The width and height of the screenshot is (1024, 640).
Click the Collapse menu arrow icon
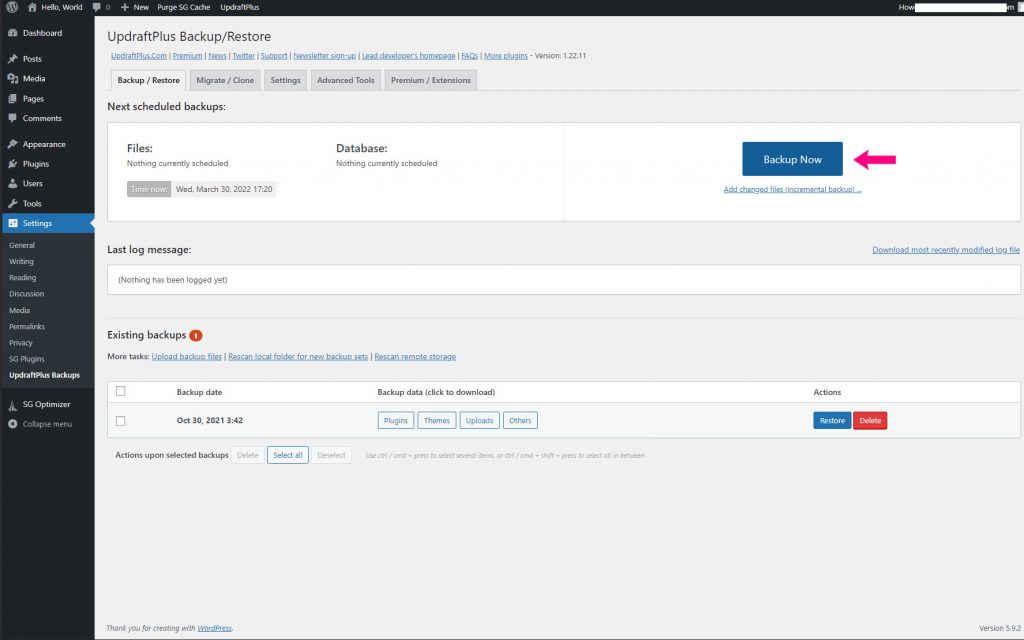[12, 424]
